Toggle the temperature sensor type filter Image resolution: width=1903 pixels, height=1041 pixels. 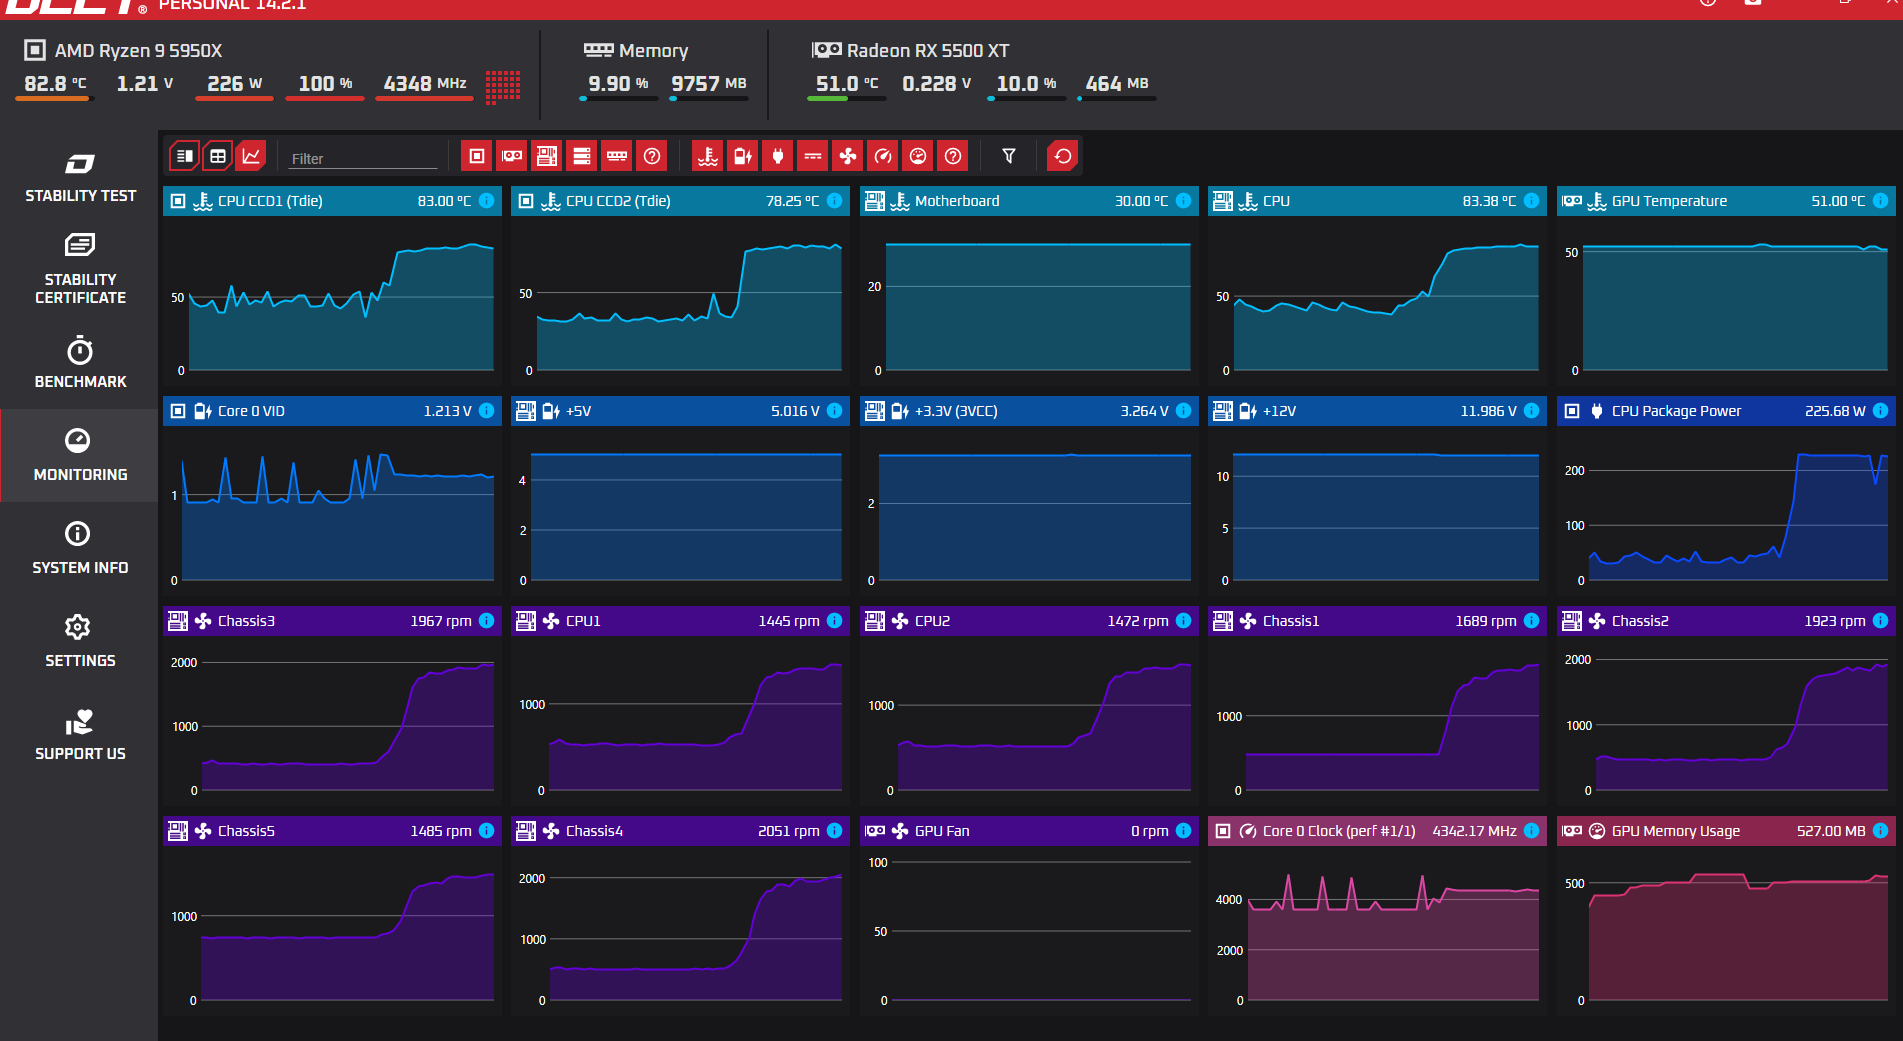tap(708, 156)
